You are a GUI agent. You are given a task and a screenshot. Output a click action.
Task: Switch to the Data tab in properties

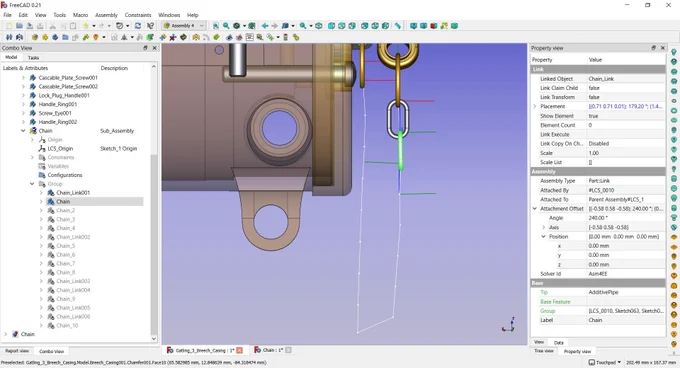(x=559, y=343)
